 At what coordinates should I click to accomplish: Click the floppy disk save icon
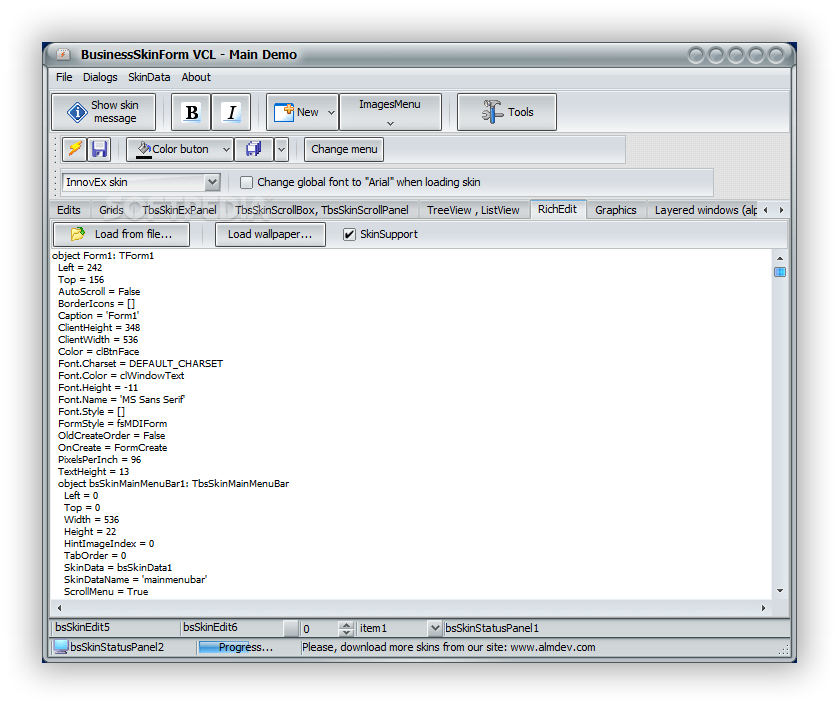coord(99,149)
